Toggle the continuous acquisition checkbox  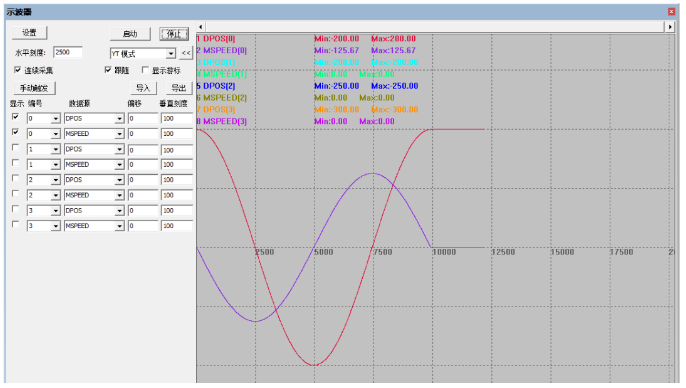coord(18,70)
